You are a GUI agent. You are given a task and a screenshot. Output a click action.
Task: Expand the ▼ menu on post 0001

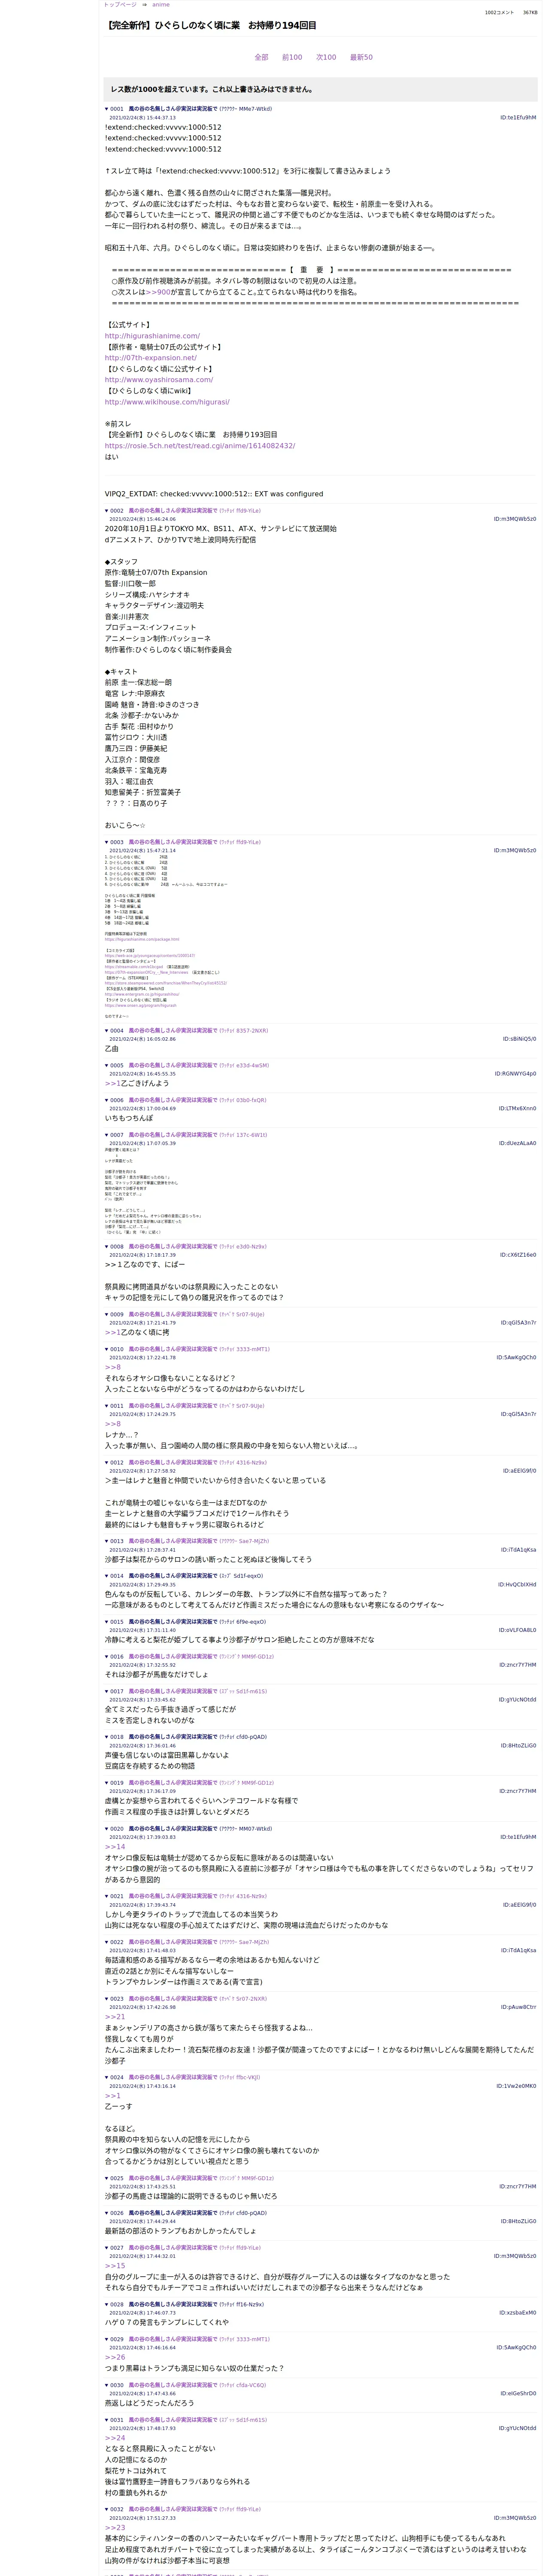pyautogui.click(x=107, y=109)
